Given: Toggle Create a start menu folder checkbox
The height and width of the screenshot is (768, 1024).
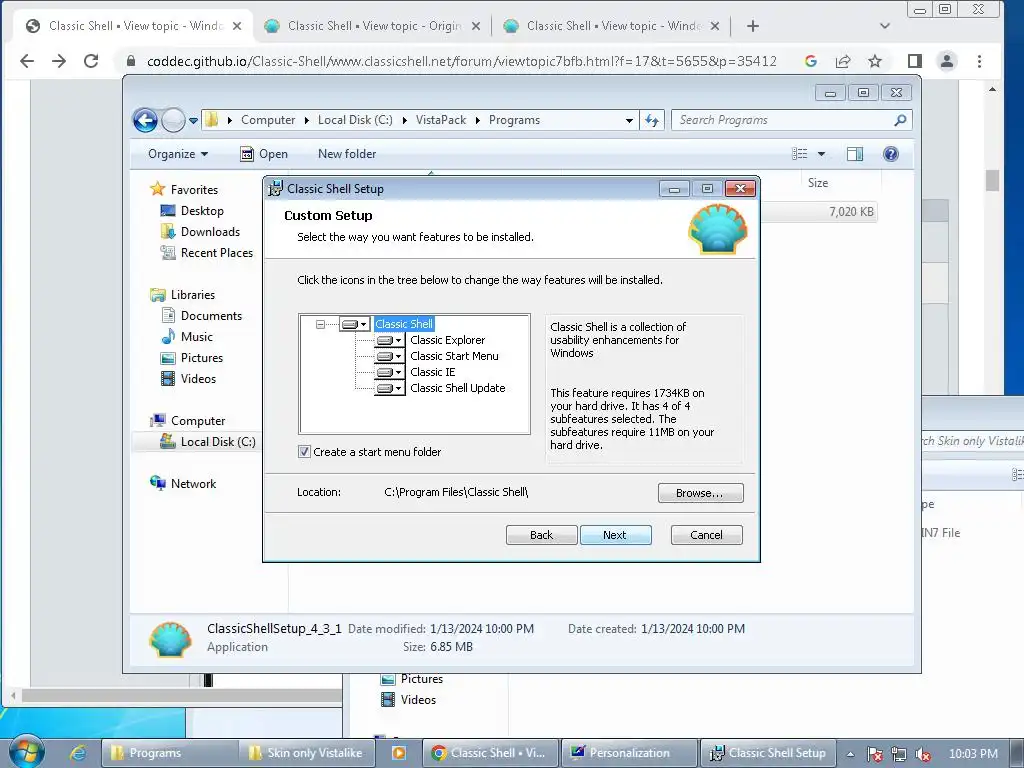Looking at the screenshot, I should 304,451.
